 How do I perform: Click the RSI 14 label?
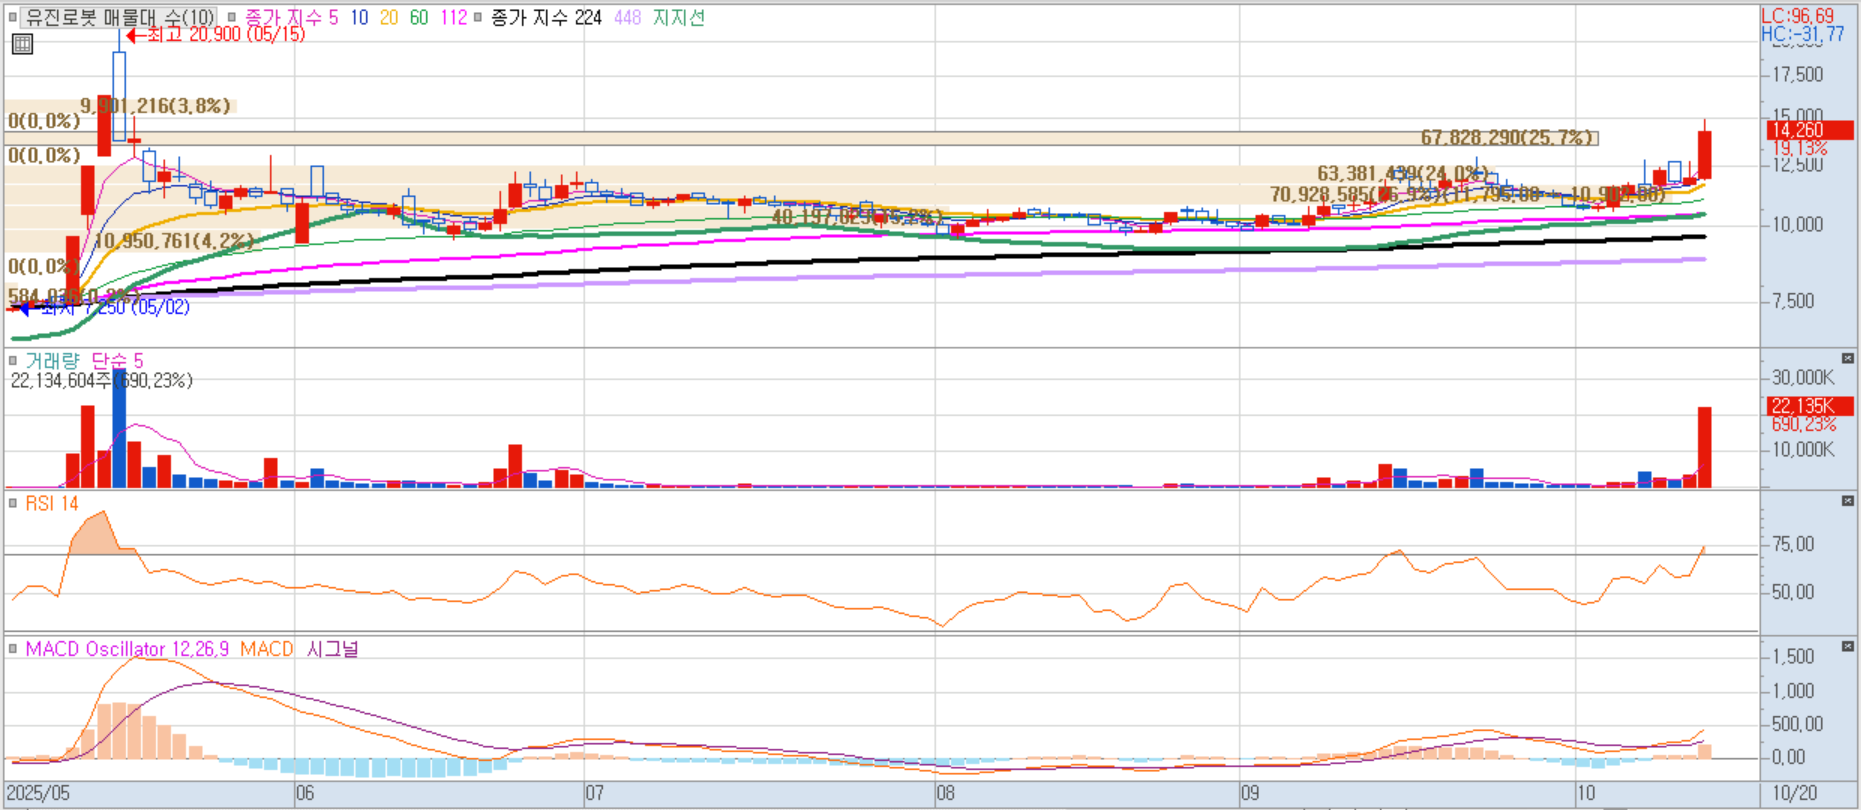click(52, 503)
